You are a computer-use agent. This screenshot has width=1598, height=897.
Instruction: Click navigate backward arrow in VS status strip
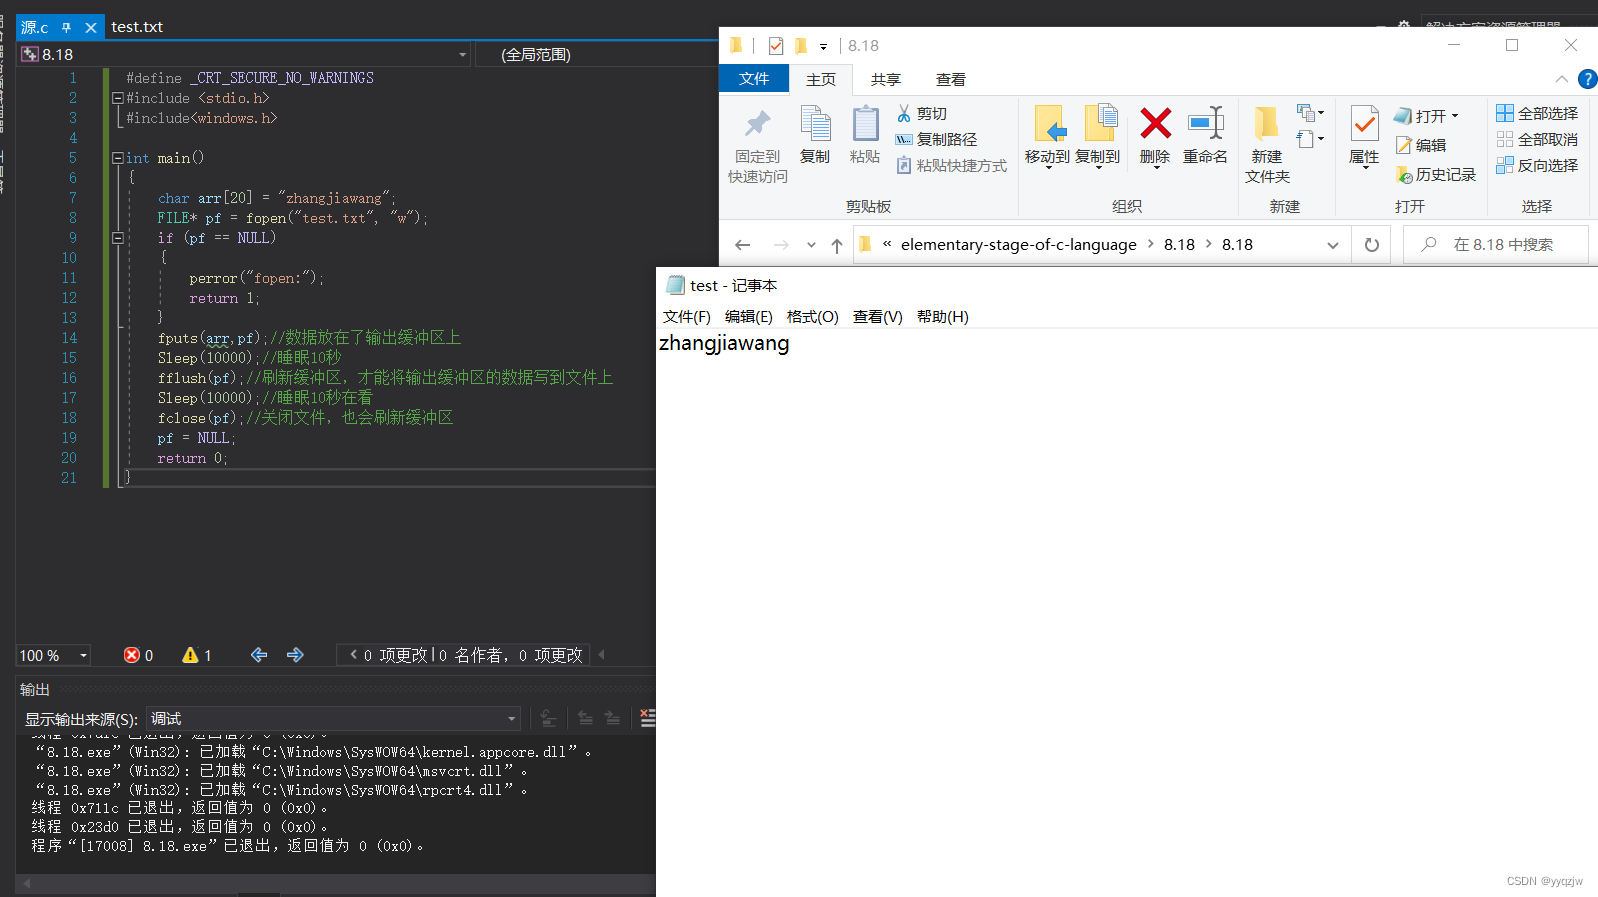(x=259, y=655)
